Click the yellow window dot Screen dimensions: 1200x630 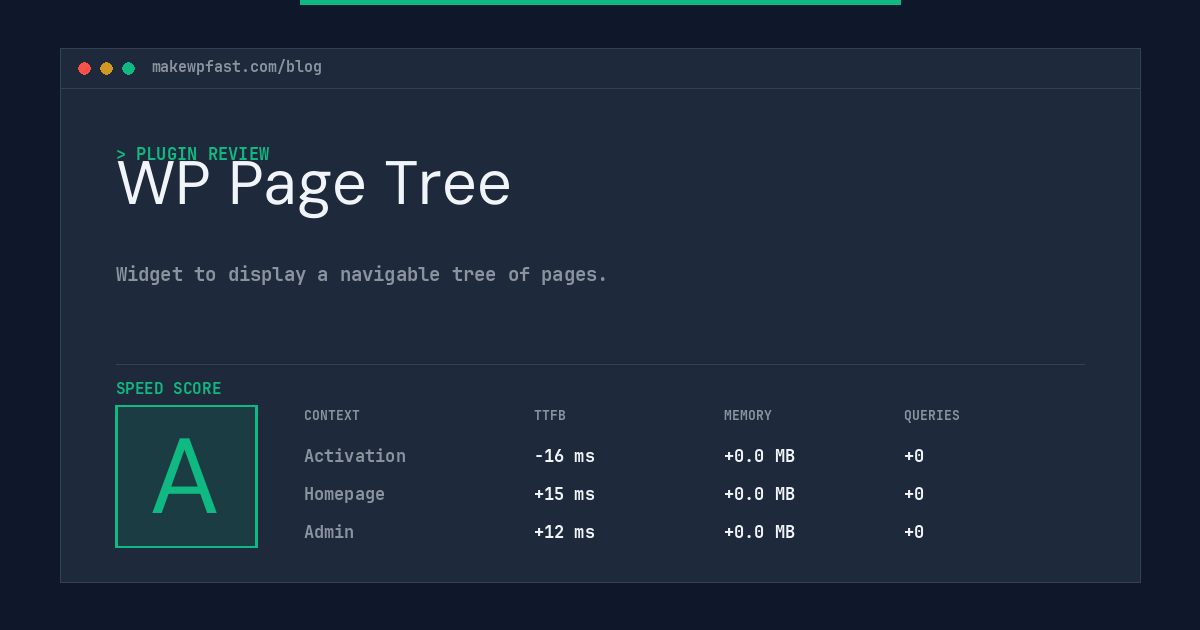click(106, 68)
